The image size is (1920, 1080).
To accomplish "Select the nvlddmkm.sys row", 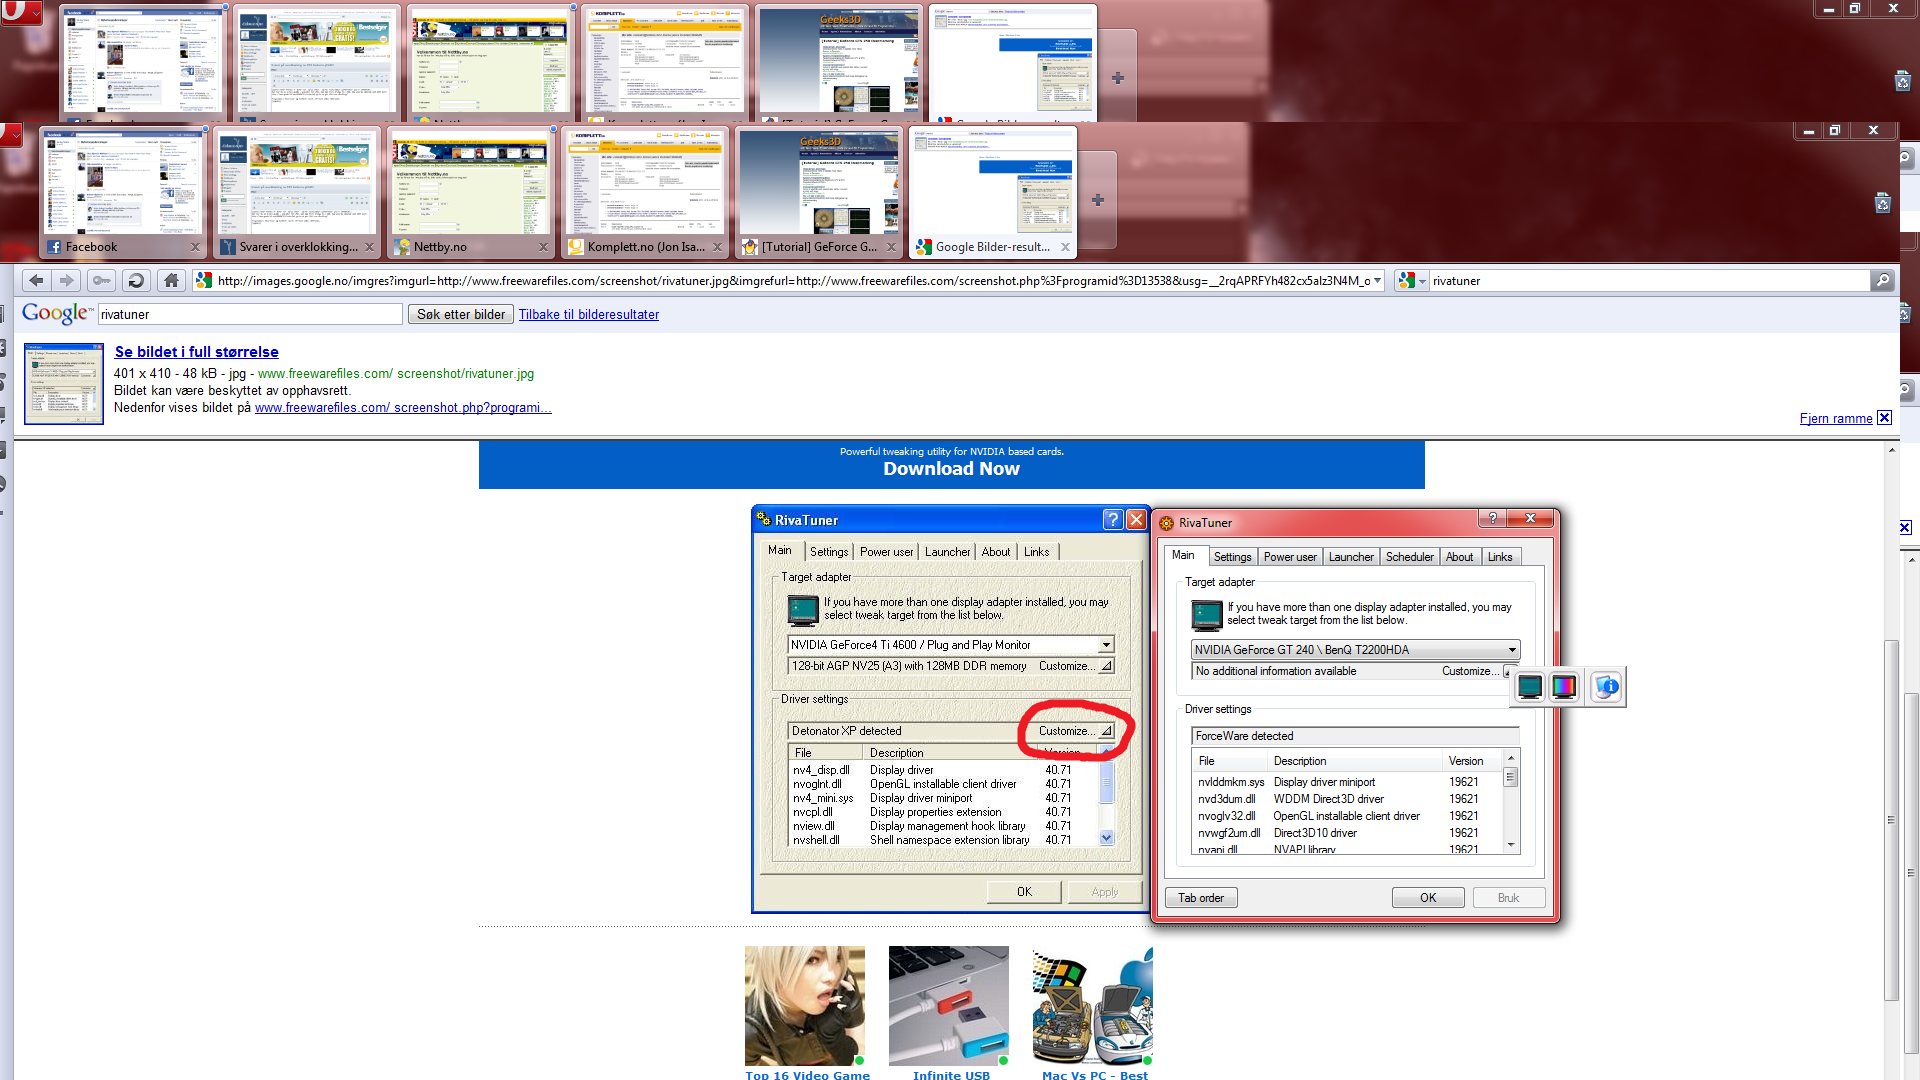I will click(1346, 782).
